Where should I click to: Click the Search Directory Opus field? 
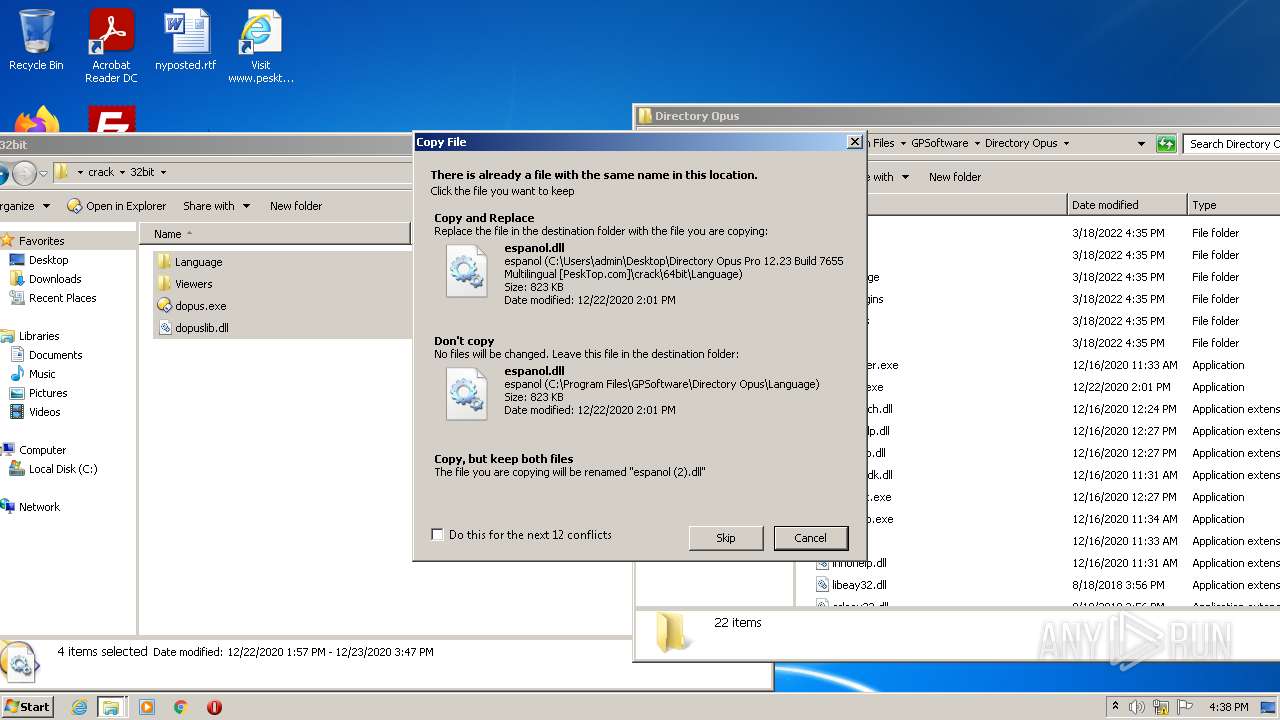click(1232, 144)
